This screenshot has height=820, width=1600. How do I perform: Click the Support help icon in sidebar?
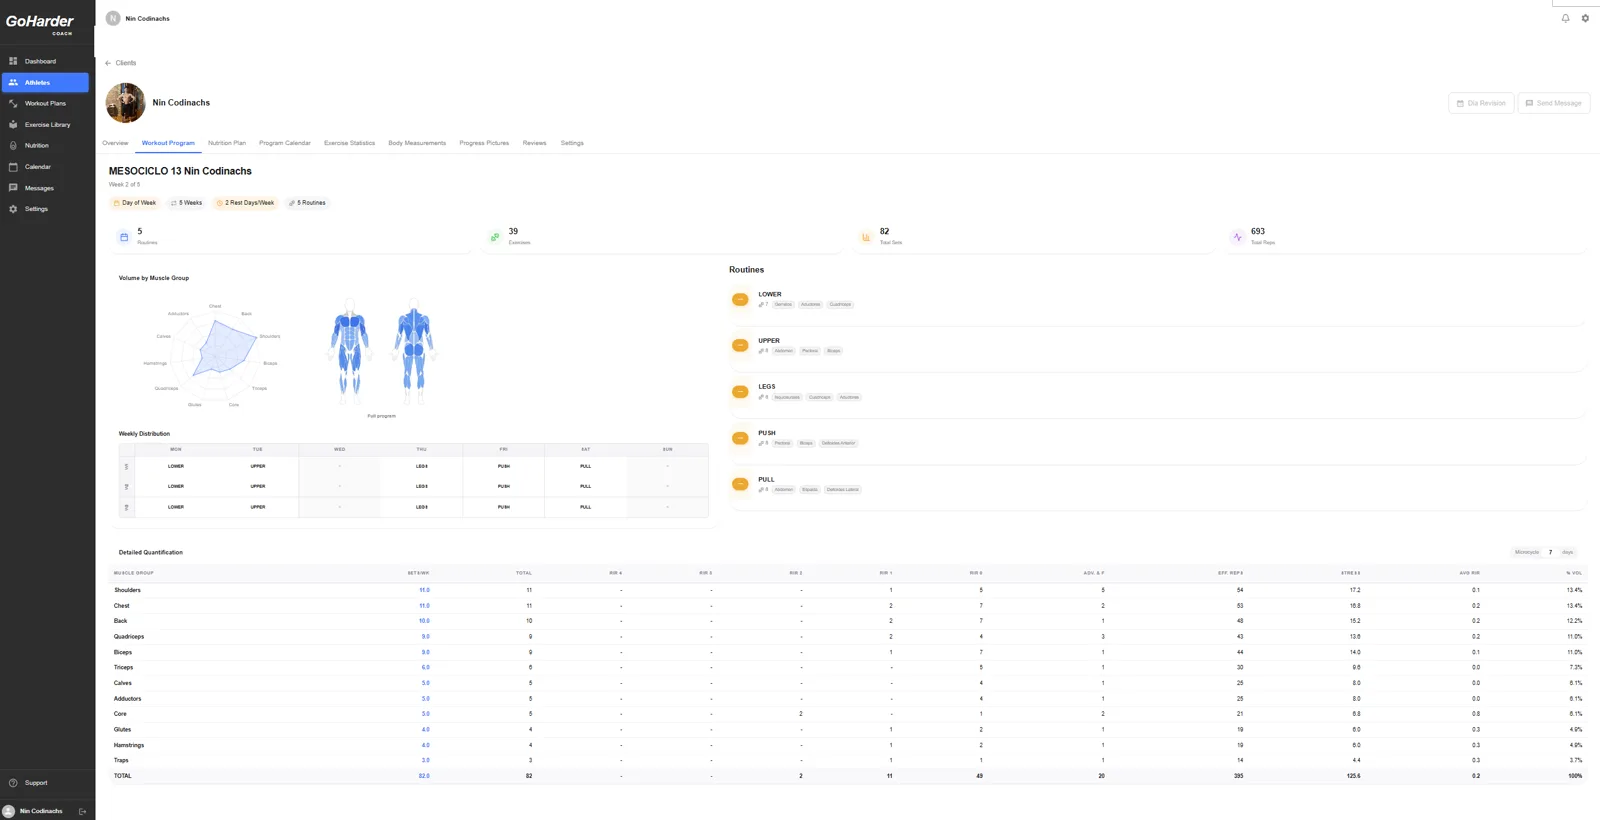[x=13, y=783]
